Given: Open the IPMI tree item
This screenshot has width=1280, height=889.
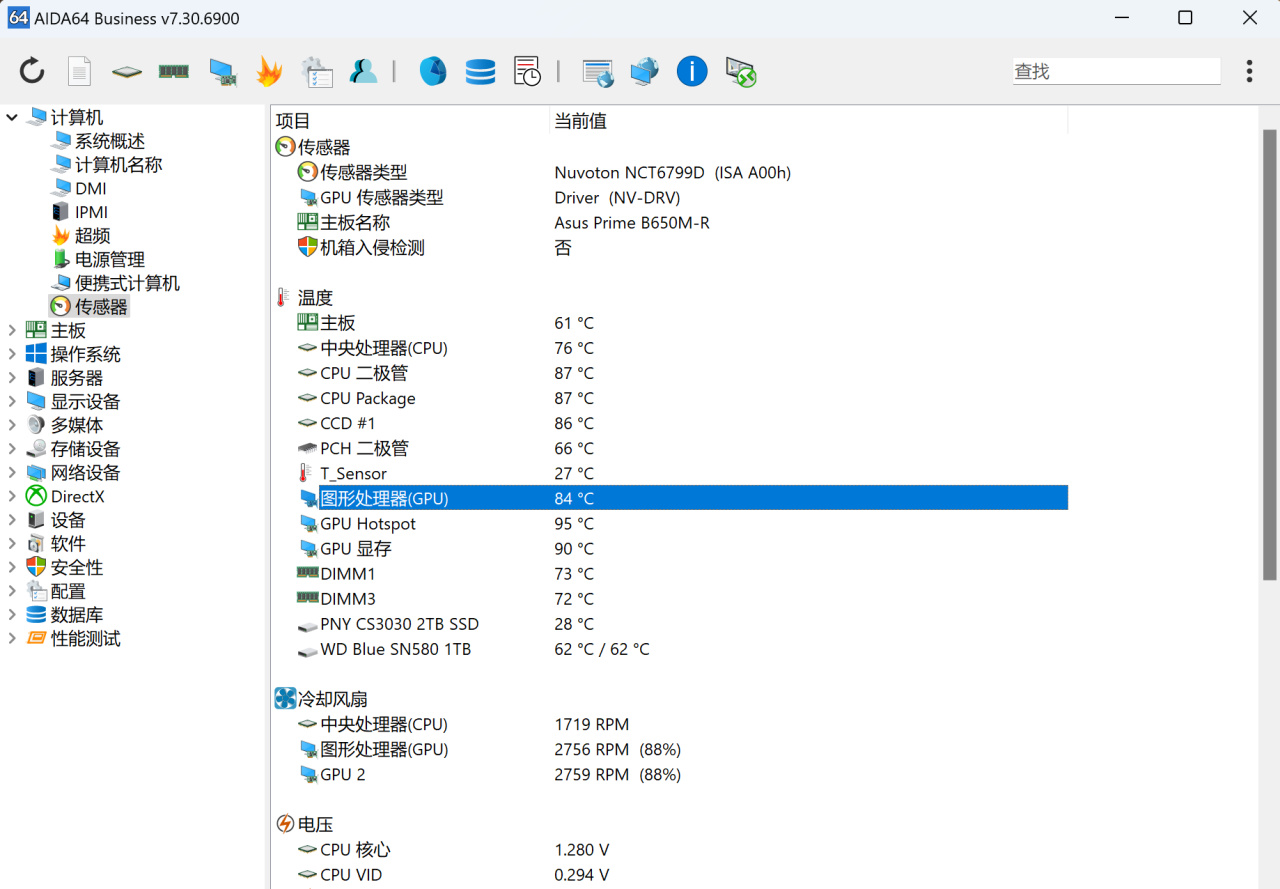Looking at the screenshot, I should (x=91, y=212).
